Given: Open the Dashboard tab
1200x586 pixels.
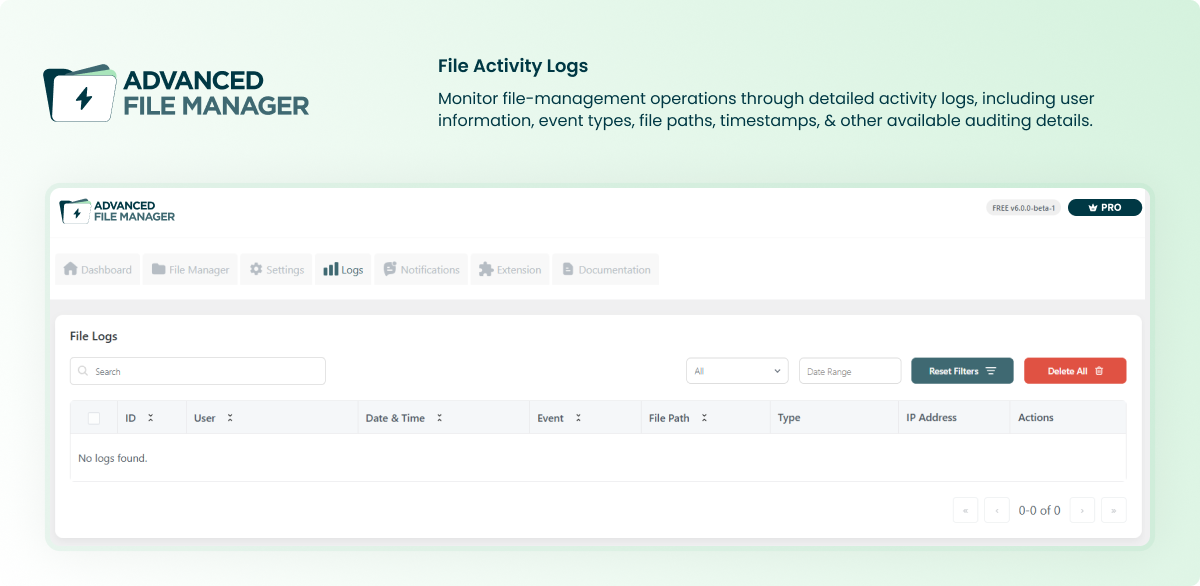Looking at the screenshot, I should 97,269.
